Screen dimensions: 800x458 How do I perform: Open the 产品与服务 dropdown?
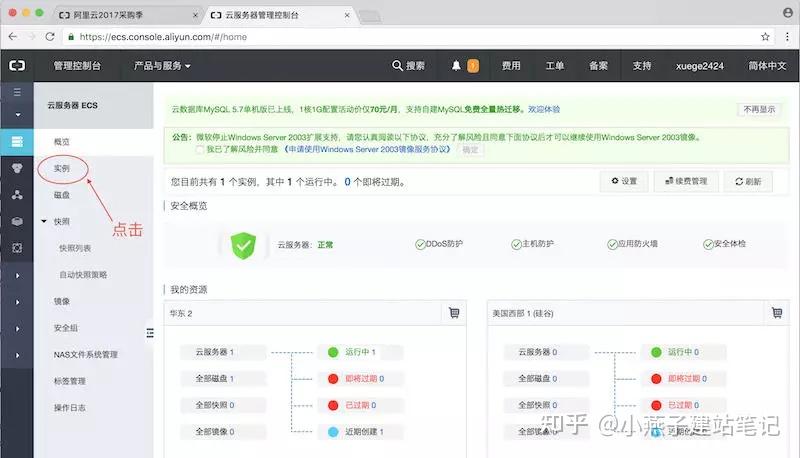pyautogui.click(x=162, y=66)
